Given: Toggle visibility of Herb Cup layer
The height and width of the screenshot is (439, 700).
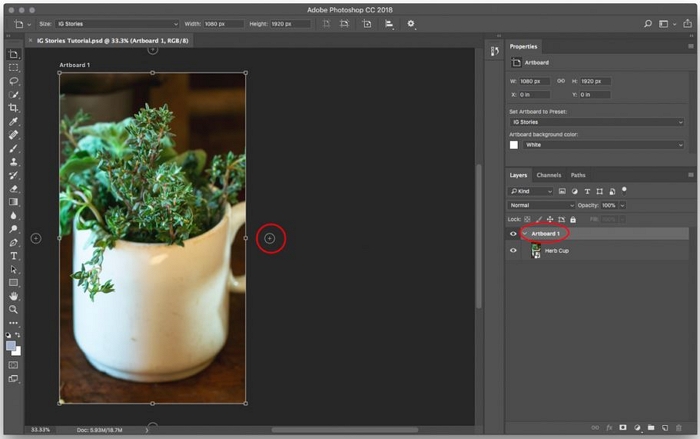Looking at the screenshot, I should [513, 251].
